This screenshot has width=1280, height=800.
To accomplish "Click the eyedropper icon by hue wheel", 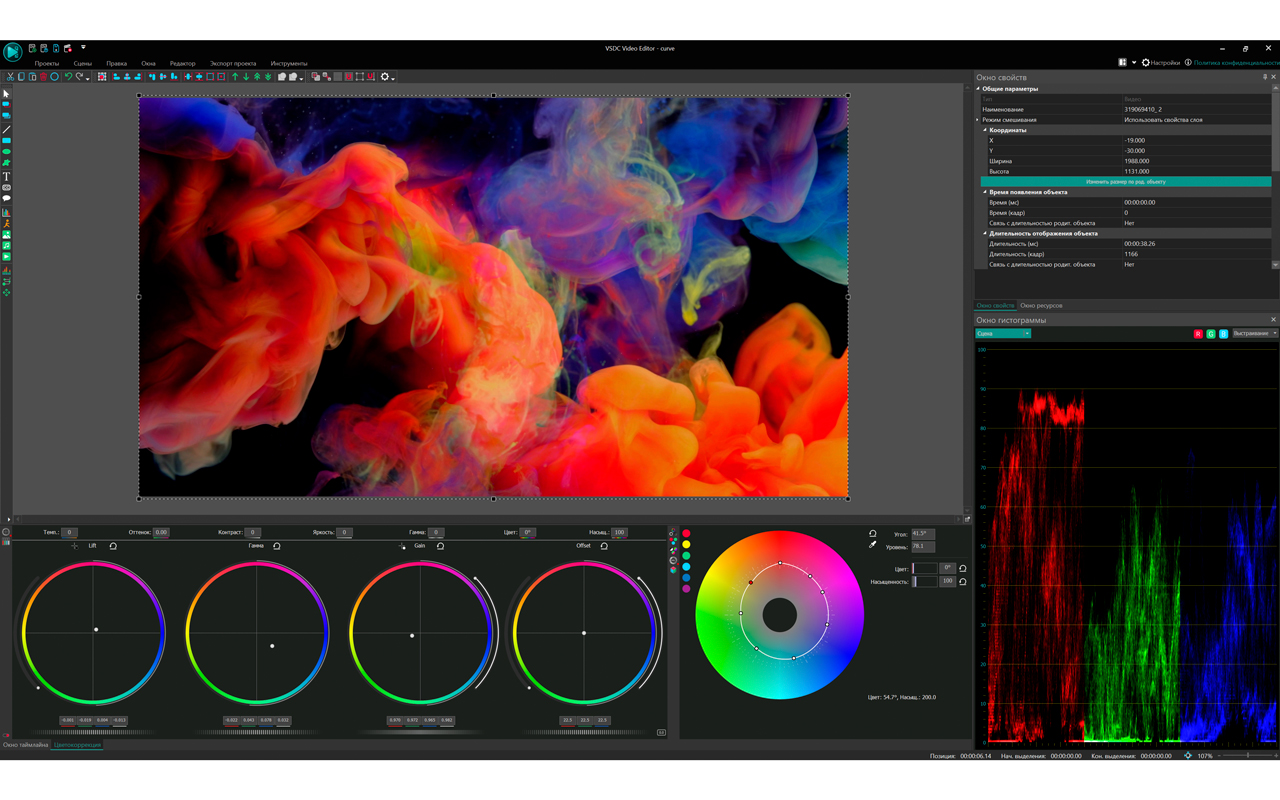I will [873, 545].
